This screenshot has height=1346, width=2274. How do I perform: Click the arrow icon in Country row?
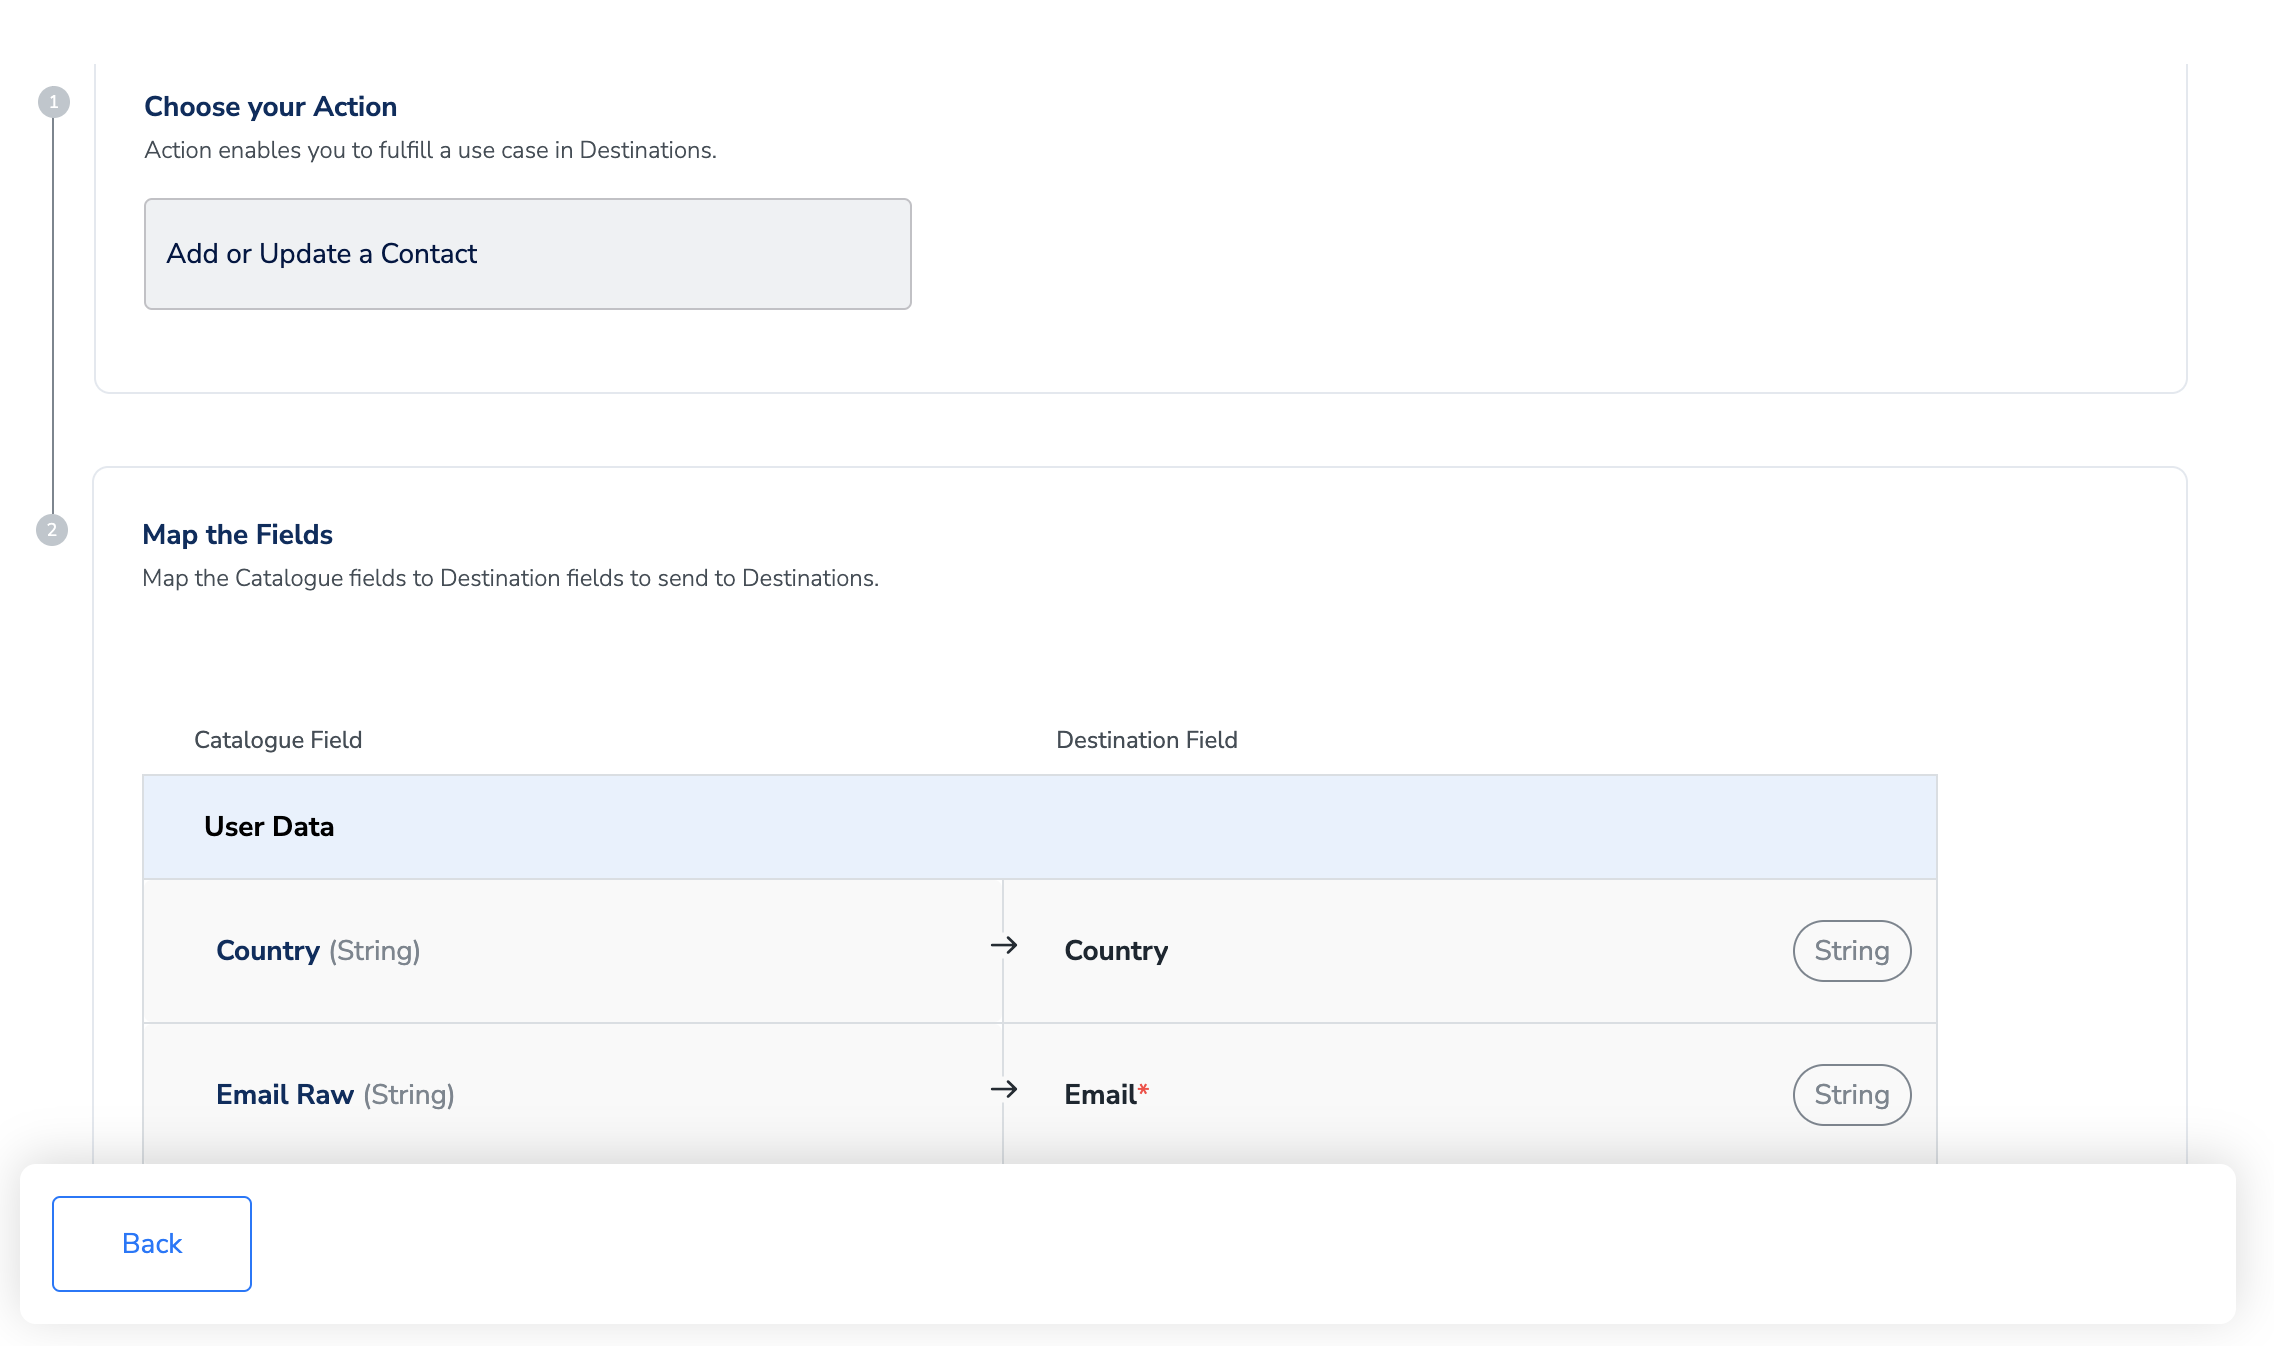(x=1003, y=946)
